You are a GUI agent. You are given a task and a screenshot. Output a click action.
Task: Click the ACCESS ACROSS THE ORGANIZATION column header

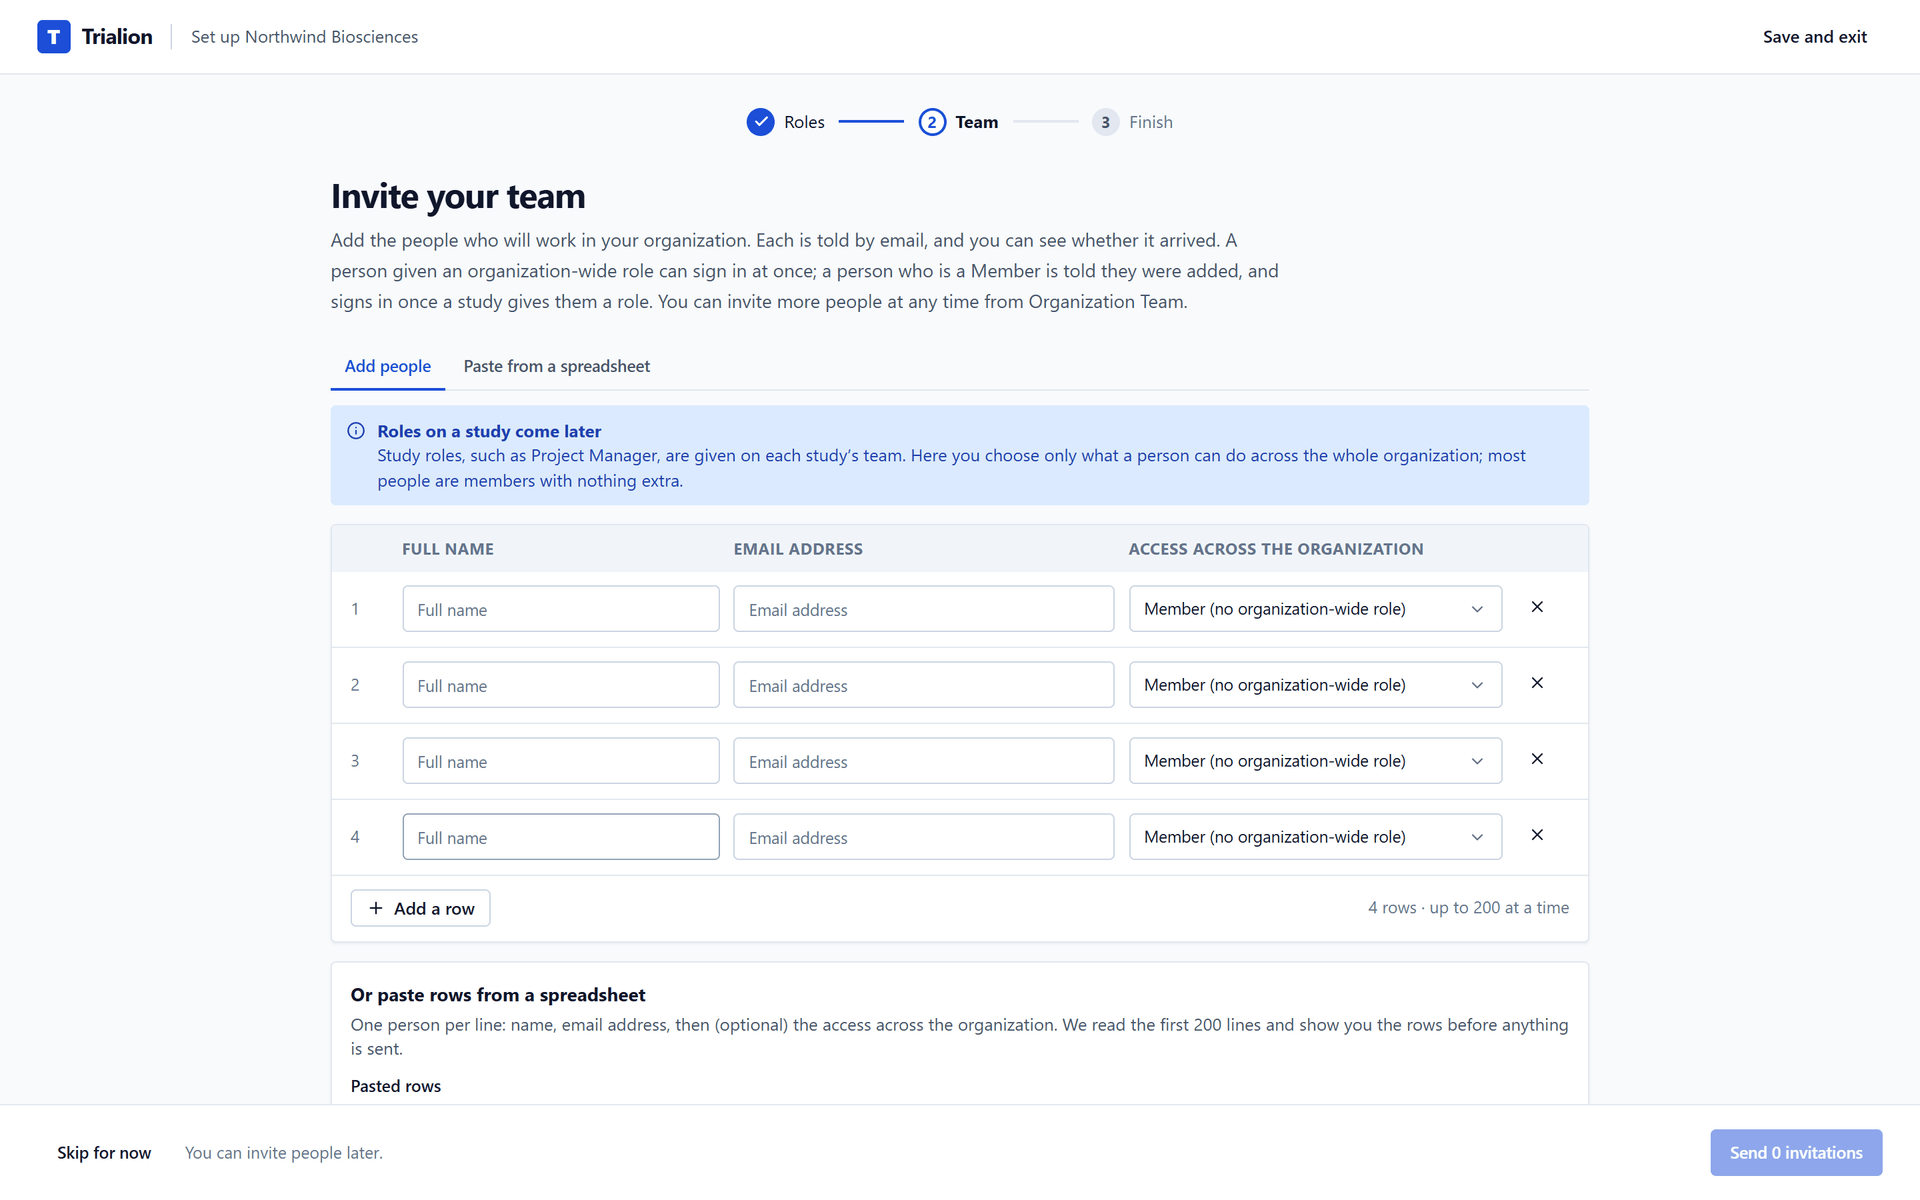click(1276, 549)
